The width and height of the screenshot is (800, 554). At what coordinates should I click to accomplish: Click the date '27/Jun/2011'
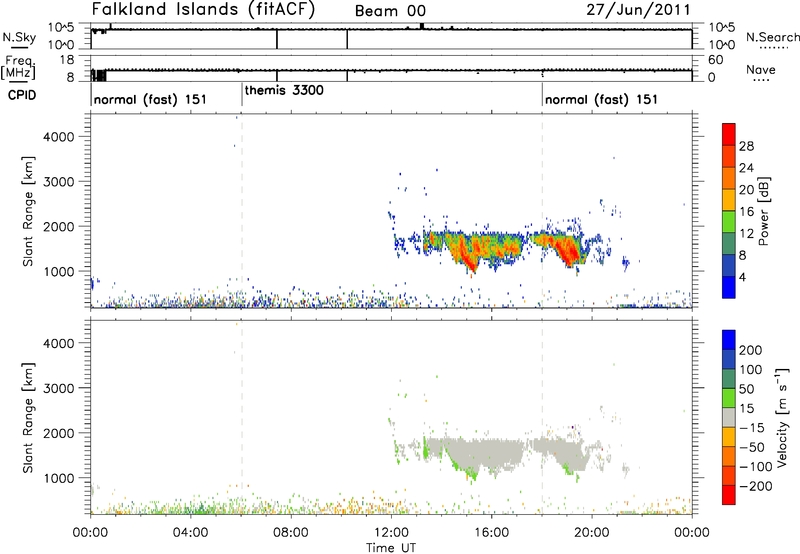point(638,9)
